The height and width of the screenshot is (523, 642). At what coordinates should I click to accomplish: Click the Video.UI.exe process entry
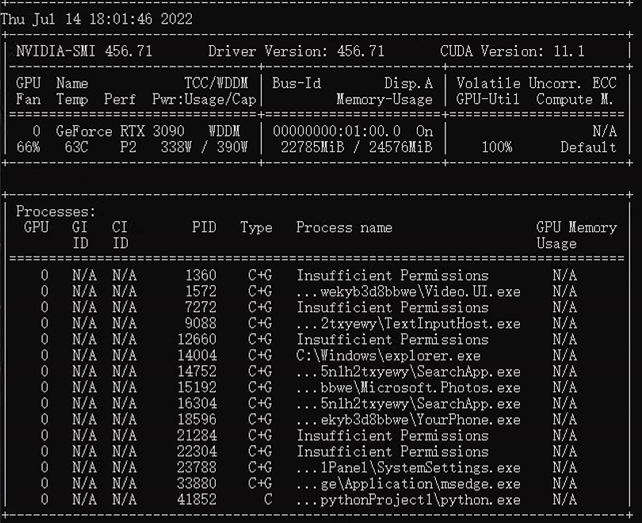[408, 291]
